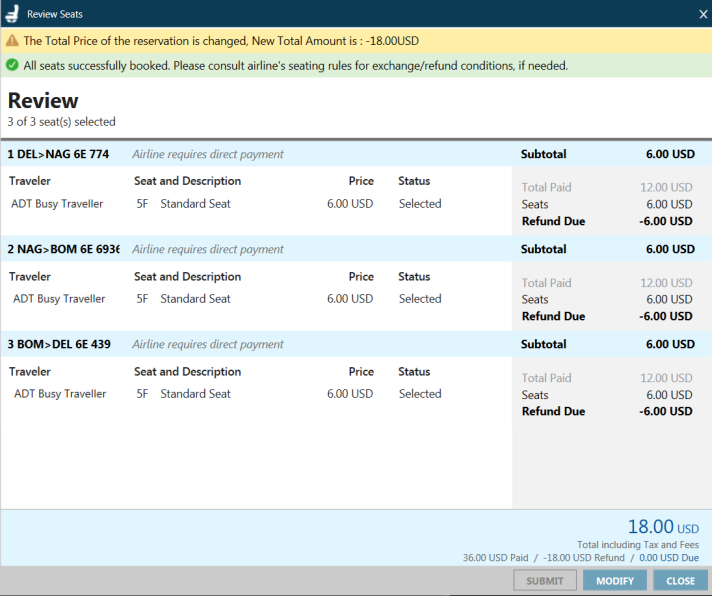Click seat 5F in the NAG>BOM segment
Screen dimensions: 712x596
tap(142, 299)
